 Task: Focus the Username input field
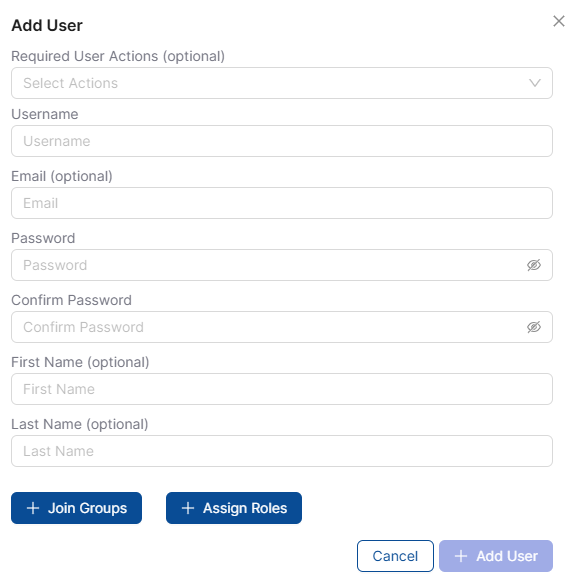click(x=282, y=141)
